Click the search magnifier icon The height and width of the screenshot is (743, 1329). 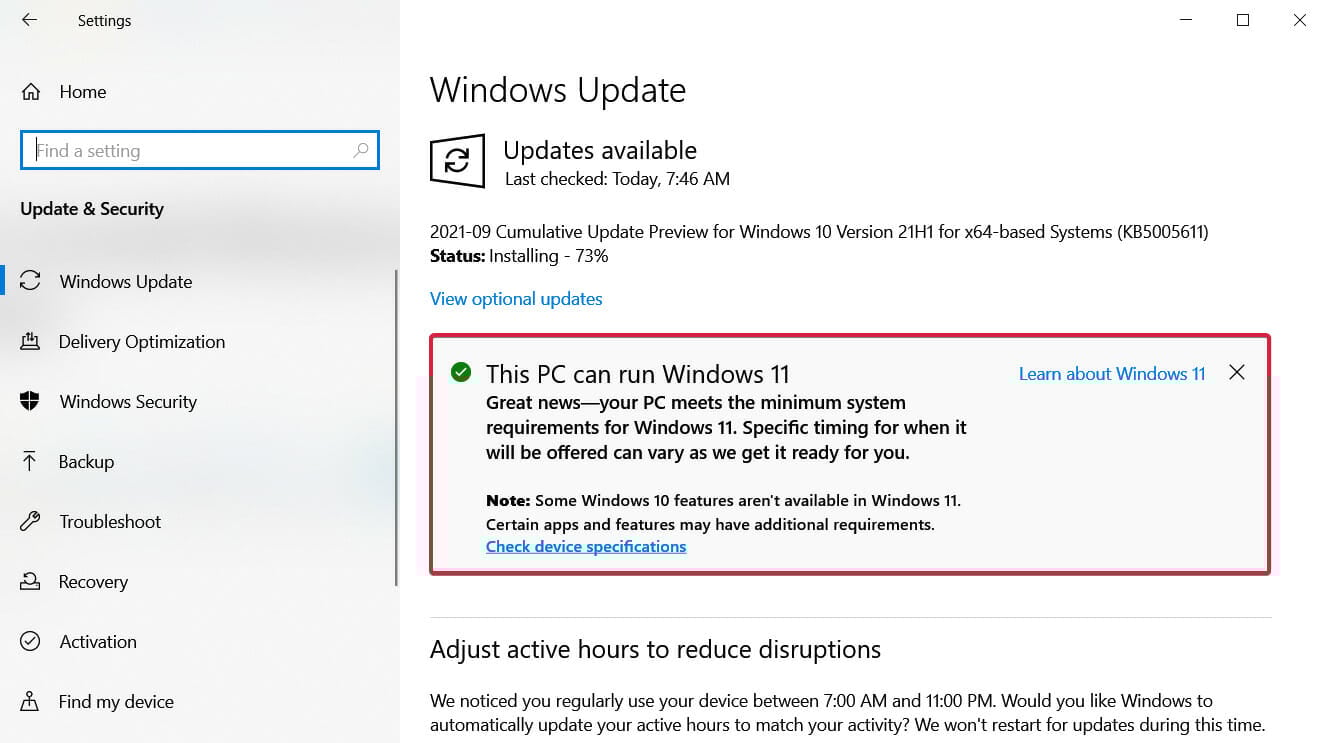tap(361, 150)
